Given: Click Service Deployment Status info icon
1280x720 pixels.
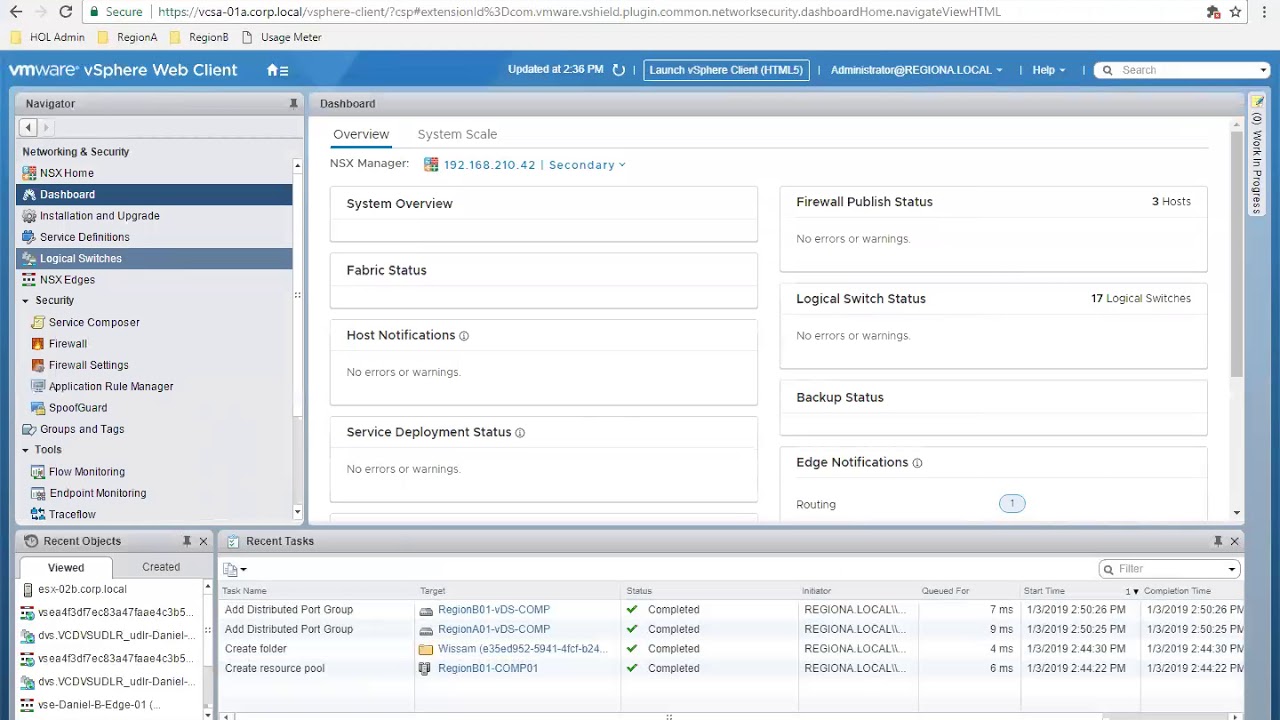Looking at the screenshot, I should pos(520,433).
